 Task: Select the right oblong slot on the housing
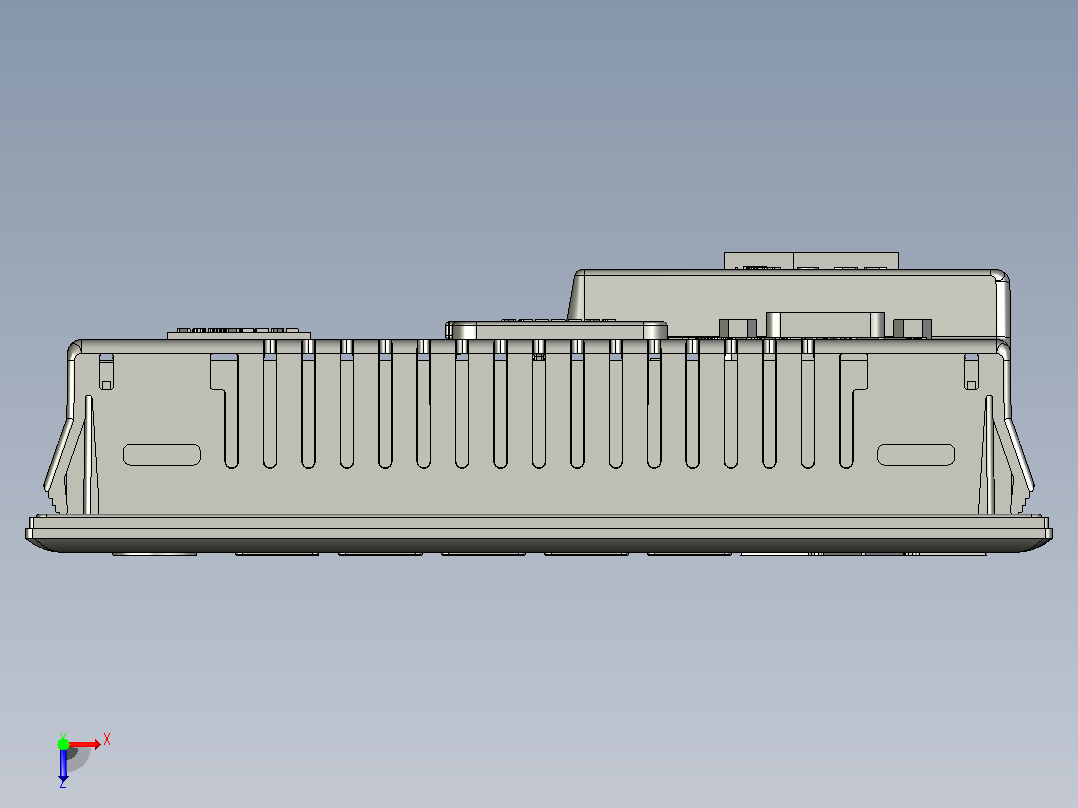pos(916,455)
